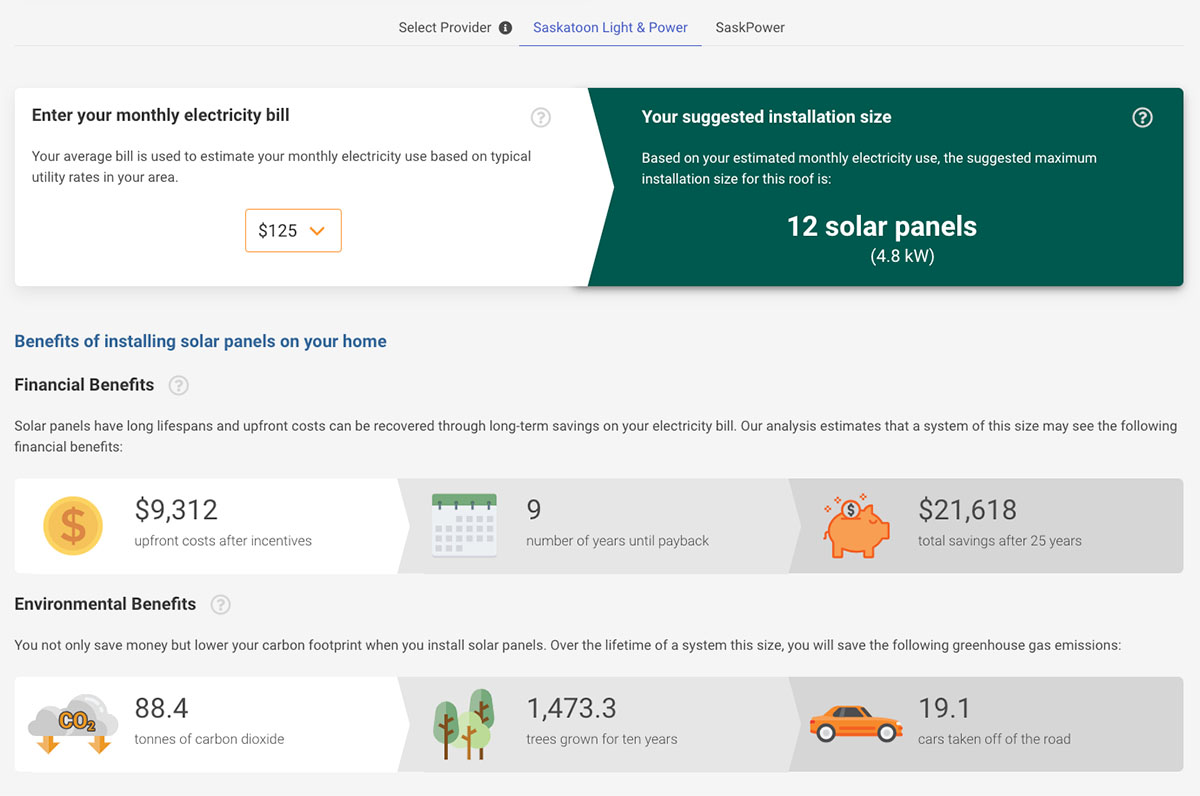1200x796 pixels.
Task: Switch to the SaskPower tab
Action: tap(750, 27)
